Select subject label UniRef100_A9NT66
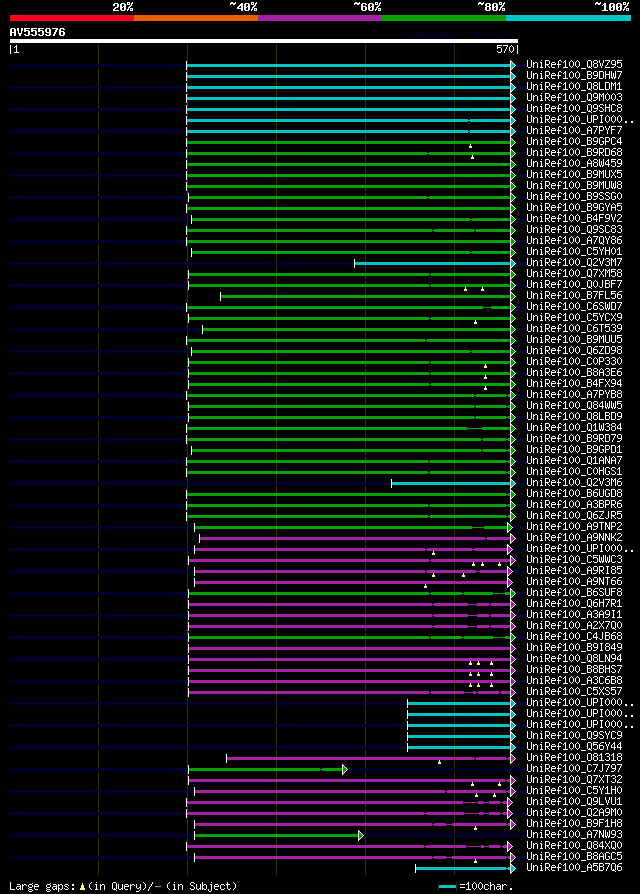The height and width of the screenshot is (894, 640). pyautogui.click(x=574, y=582)
